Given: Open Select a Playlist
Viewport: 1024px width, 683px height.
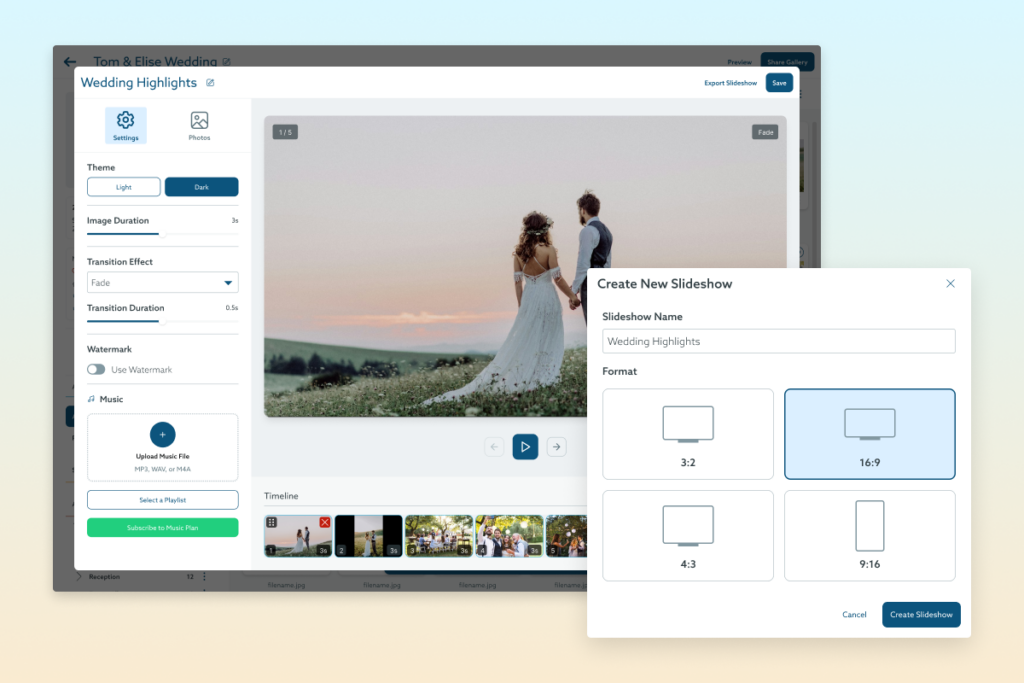Looking at the screenshot, I should [162, 499].
